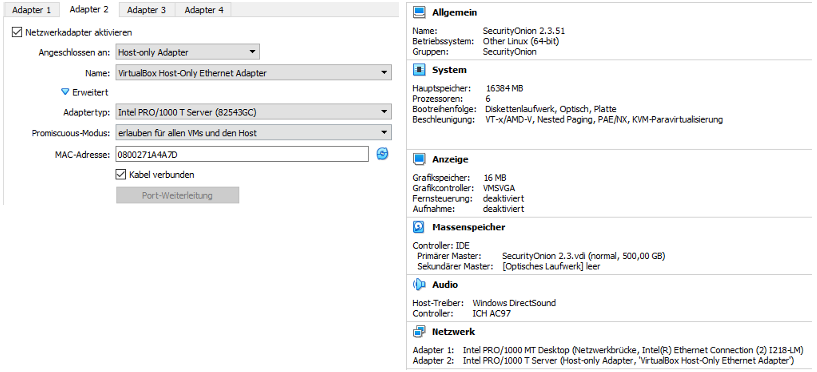Image resolution: width=817 pixels, height=372 pixels.
Task: Click the Windows DirectSound host driver value
Action: [x=514, y=303]
